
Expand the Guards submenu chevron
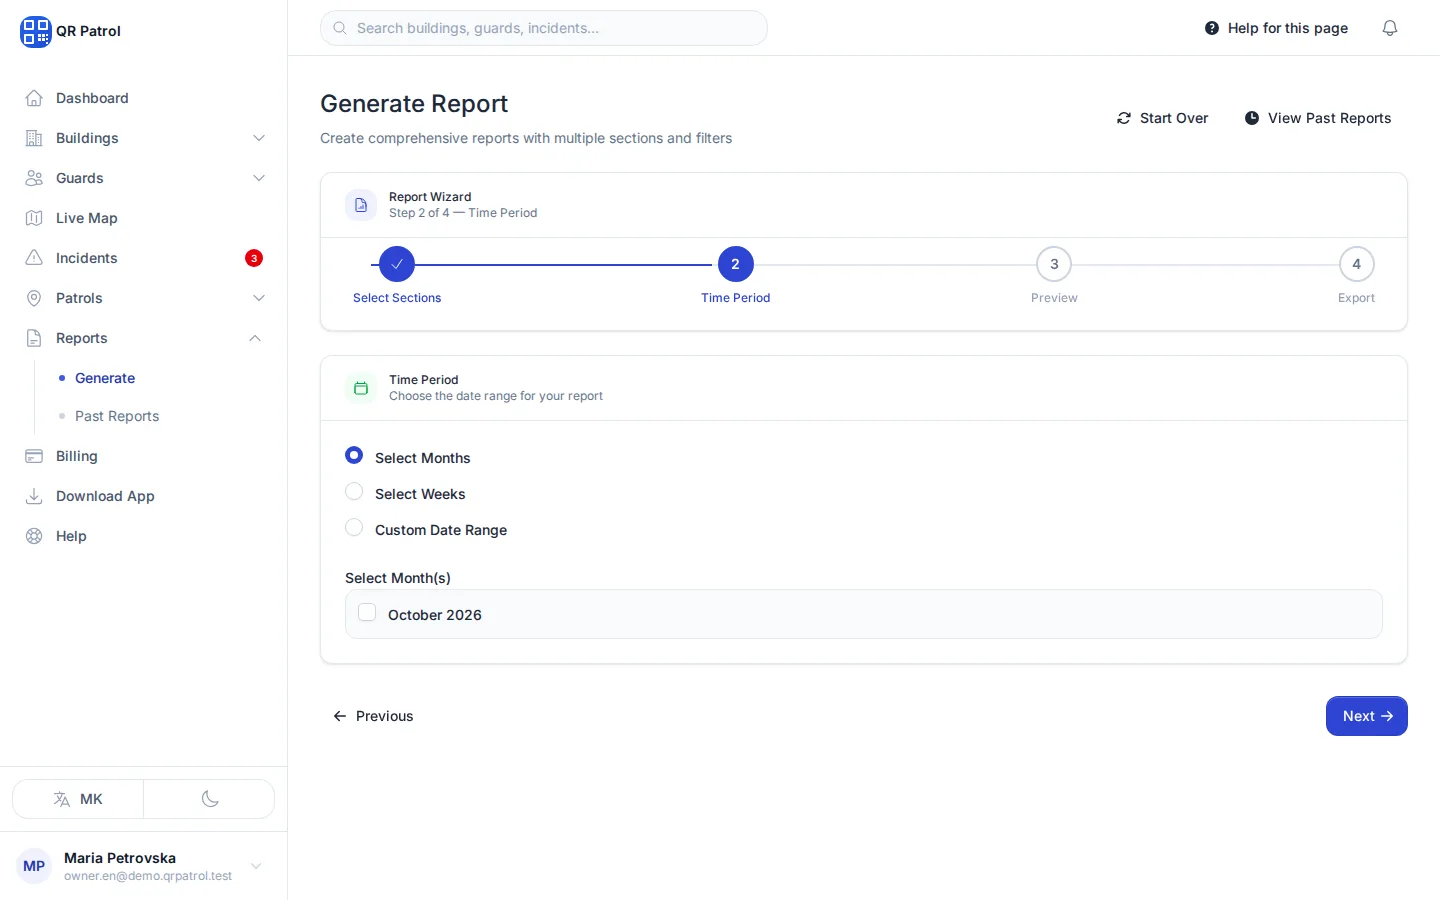pos(259,178)
